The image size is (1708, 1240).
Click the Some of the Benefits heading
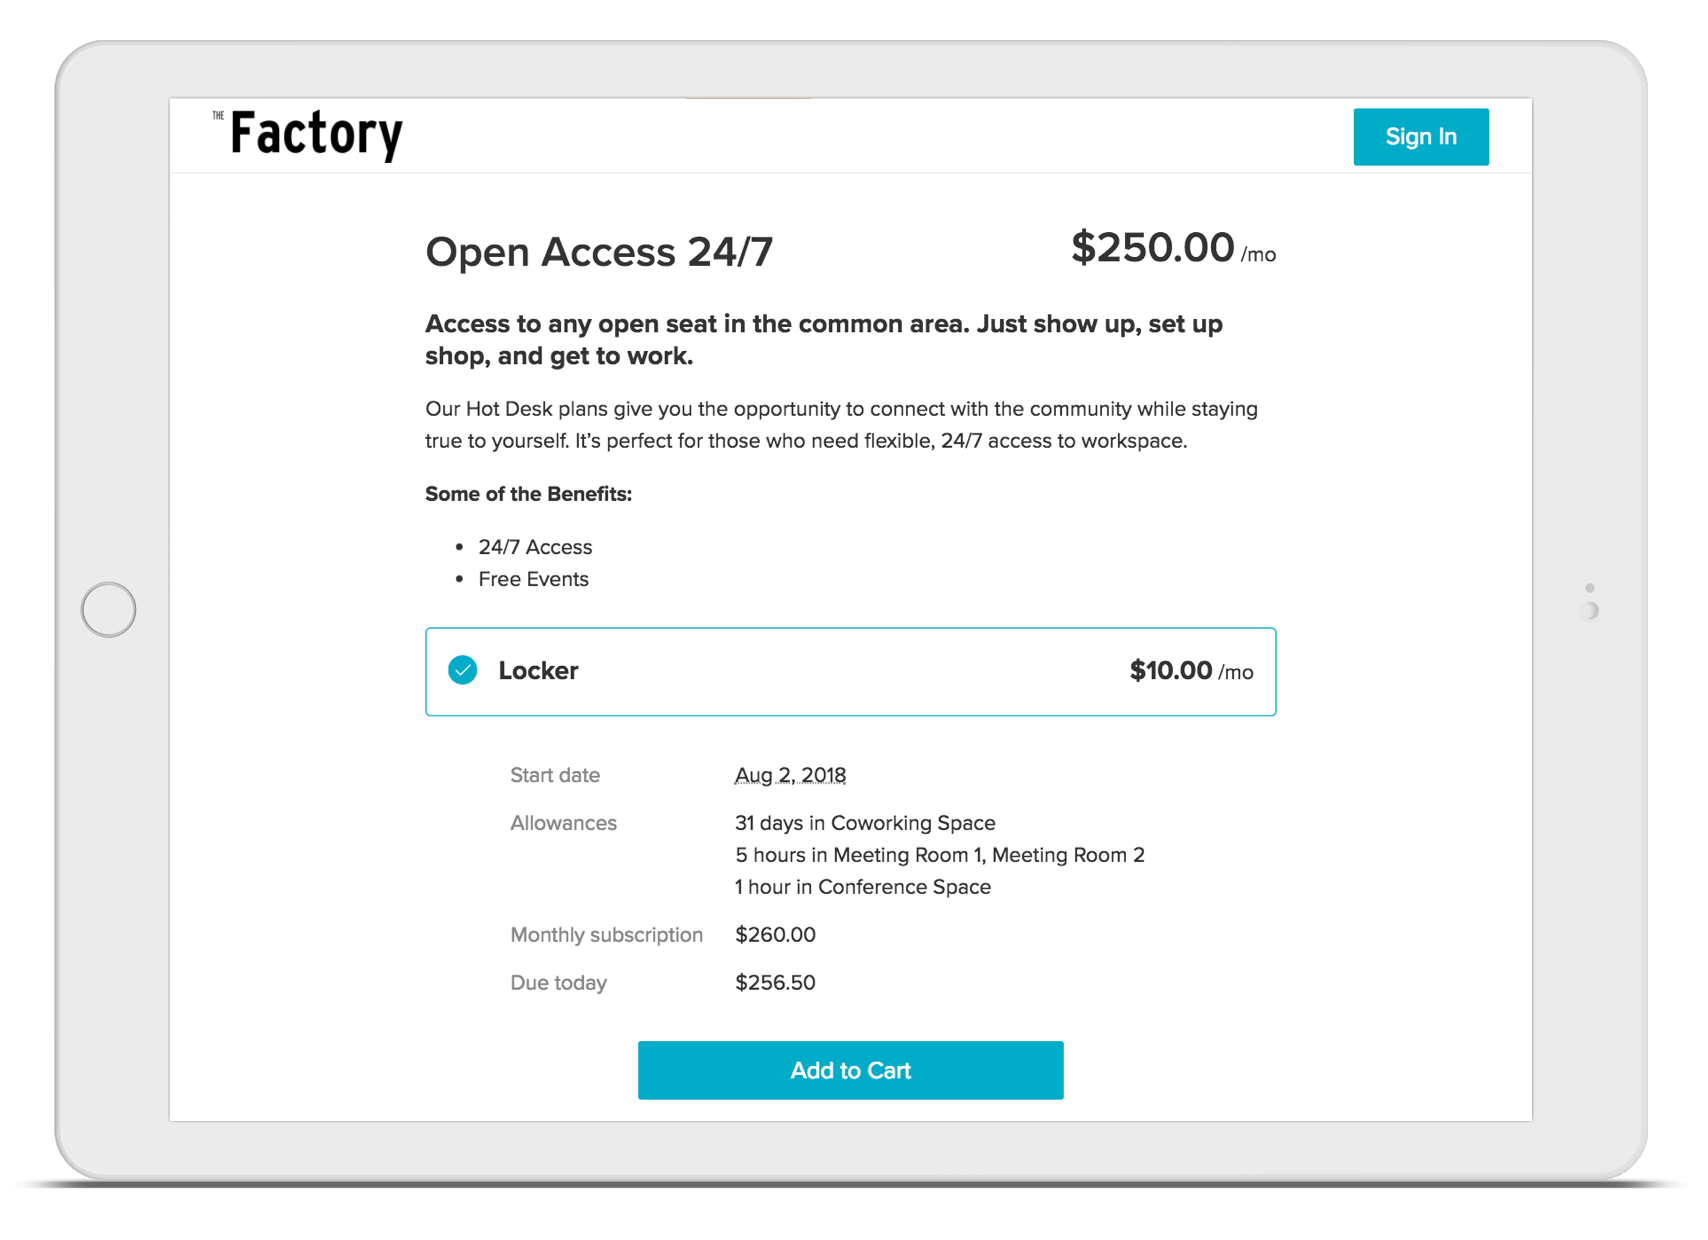pyautogui.click(x=528, y=494)
